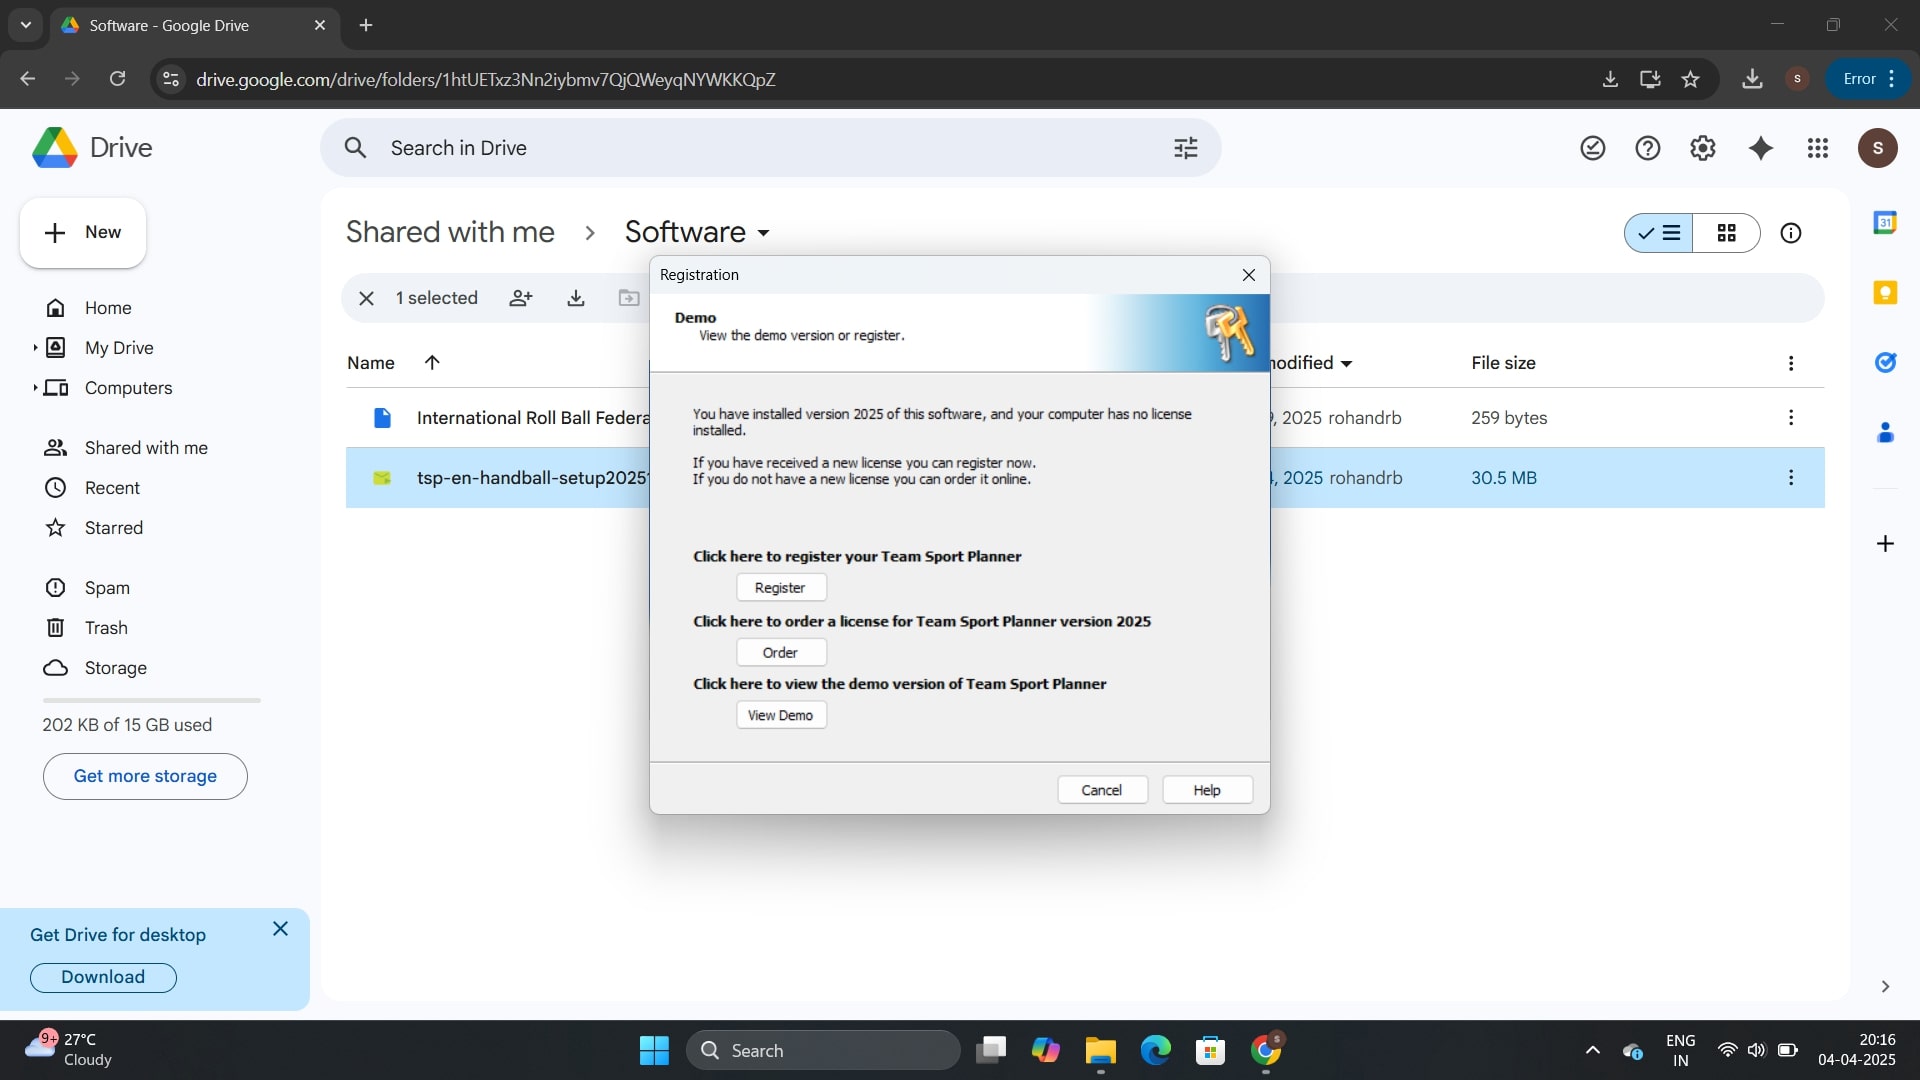Screen dimensions: 1920x1080
Task: Click Get more storage button
Action: click(145, 776)
